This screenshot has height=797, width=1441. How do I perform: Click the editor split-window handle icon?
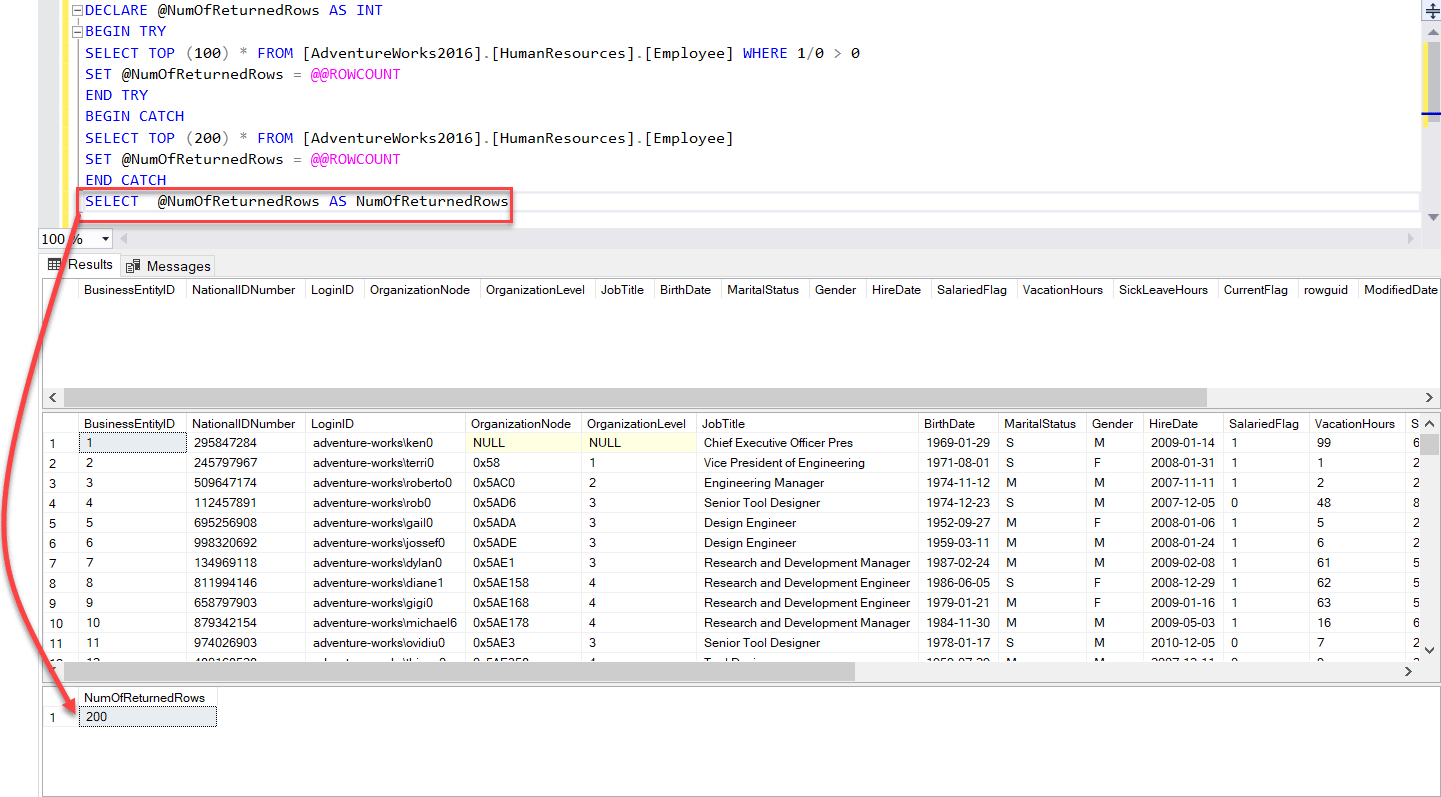[x=1431, y=10]
